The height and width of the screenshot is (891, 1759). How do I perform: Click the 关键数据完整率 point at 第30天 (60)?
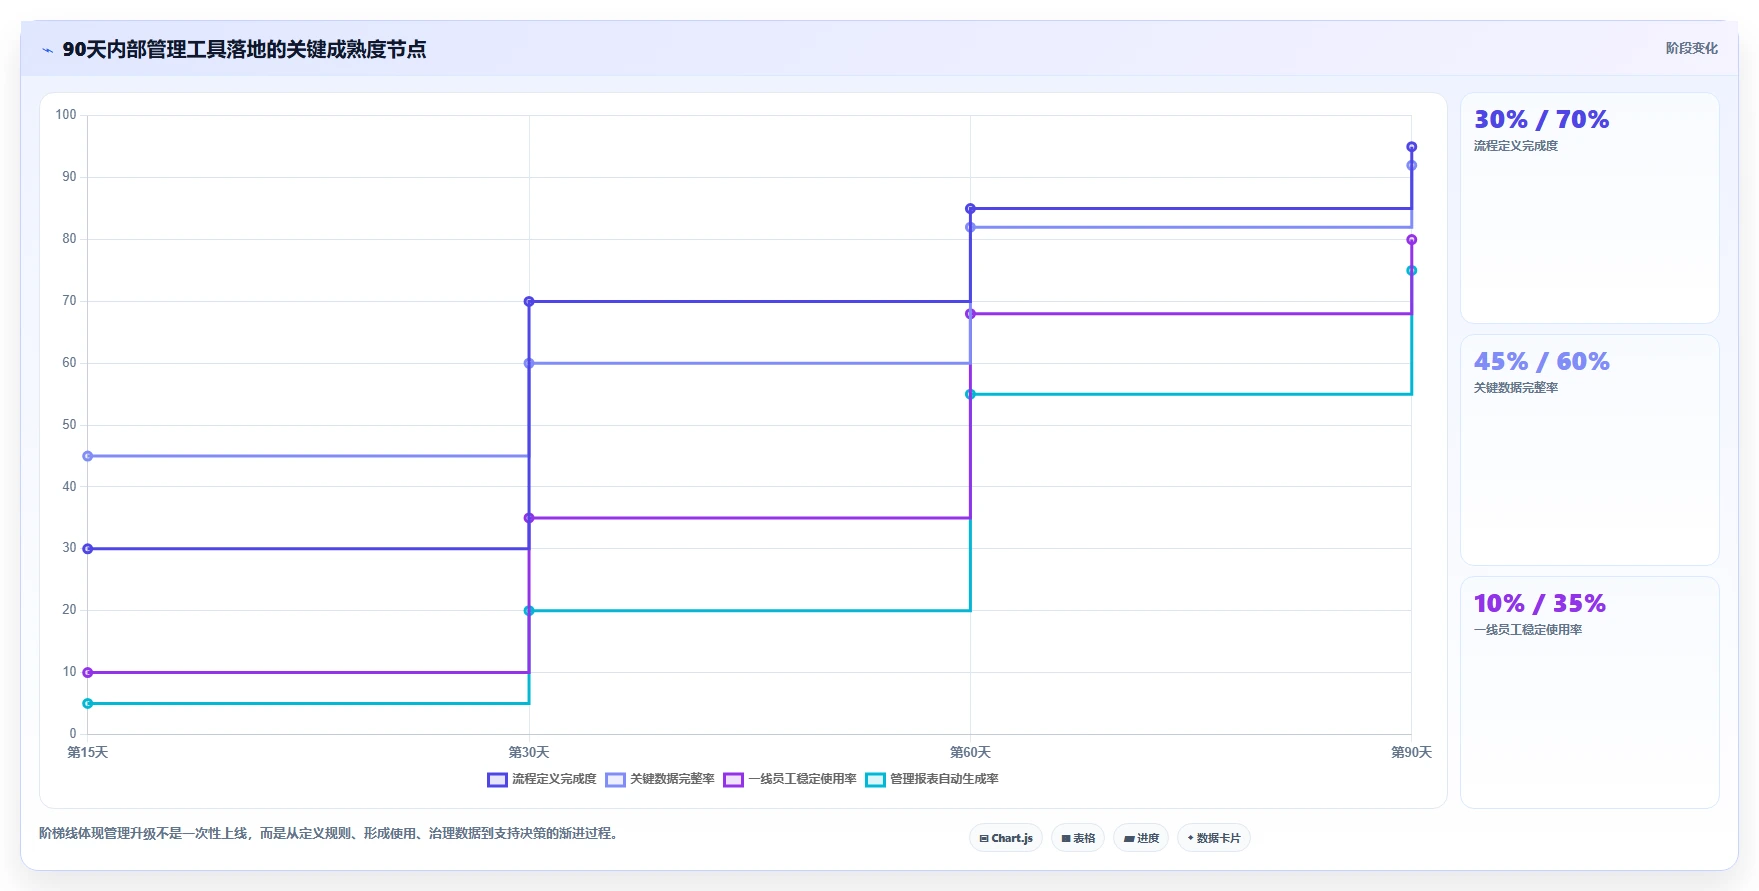tap(529, 363)
